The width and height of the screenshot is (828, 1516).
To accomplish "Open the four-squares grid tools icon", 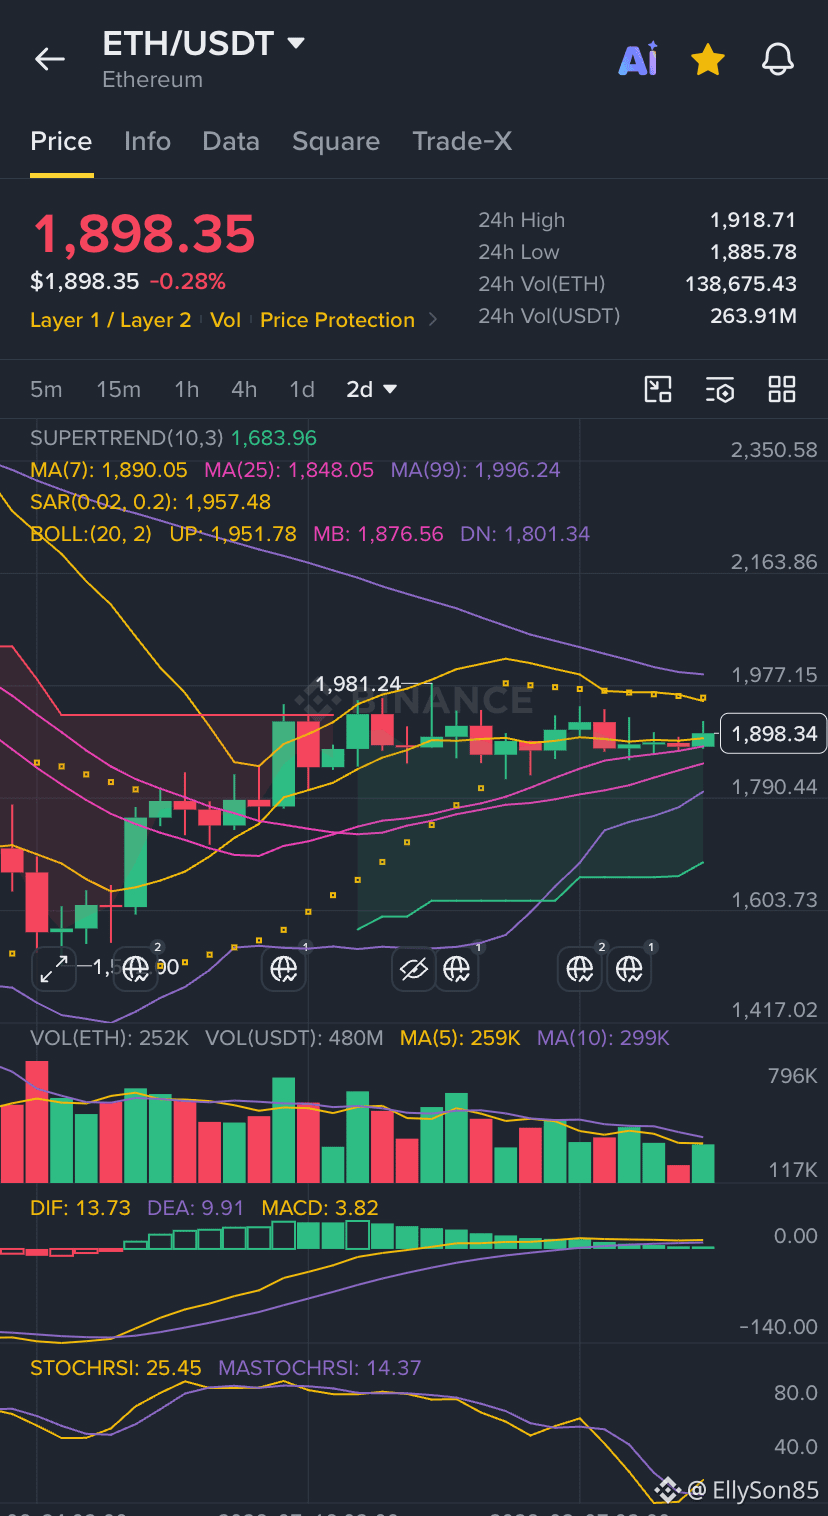I will 782,389.
